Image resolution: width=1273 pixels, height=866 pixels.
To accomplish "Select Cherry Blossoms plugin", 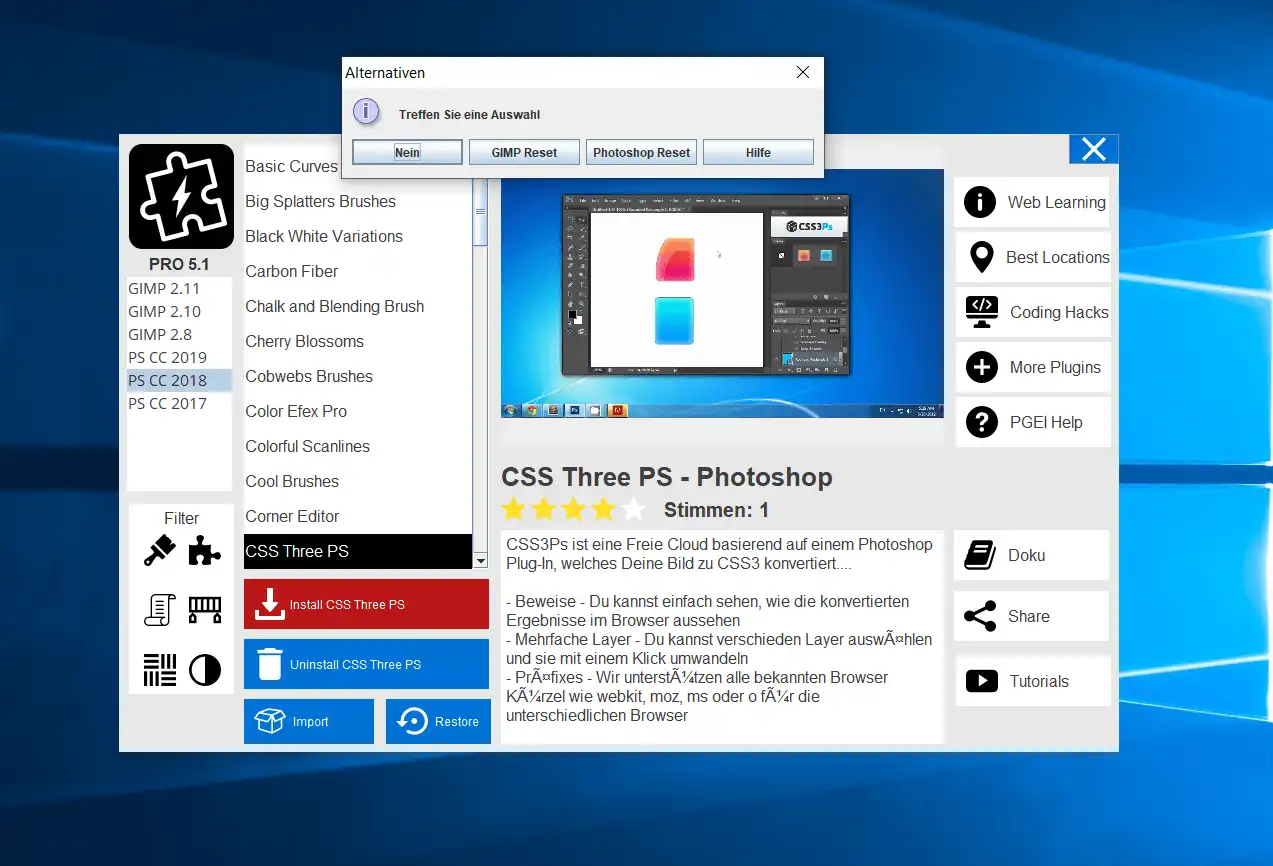I will [357, 341].
